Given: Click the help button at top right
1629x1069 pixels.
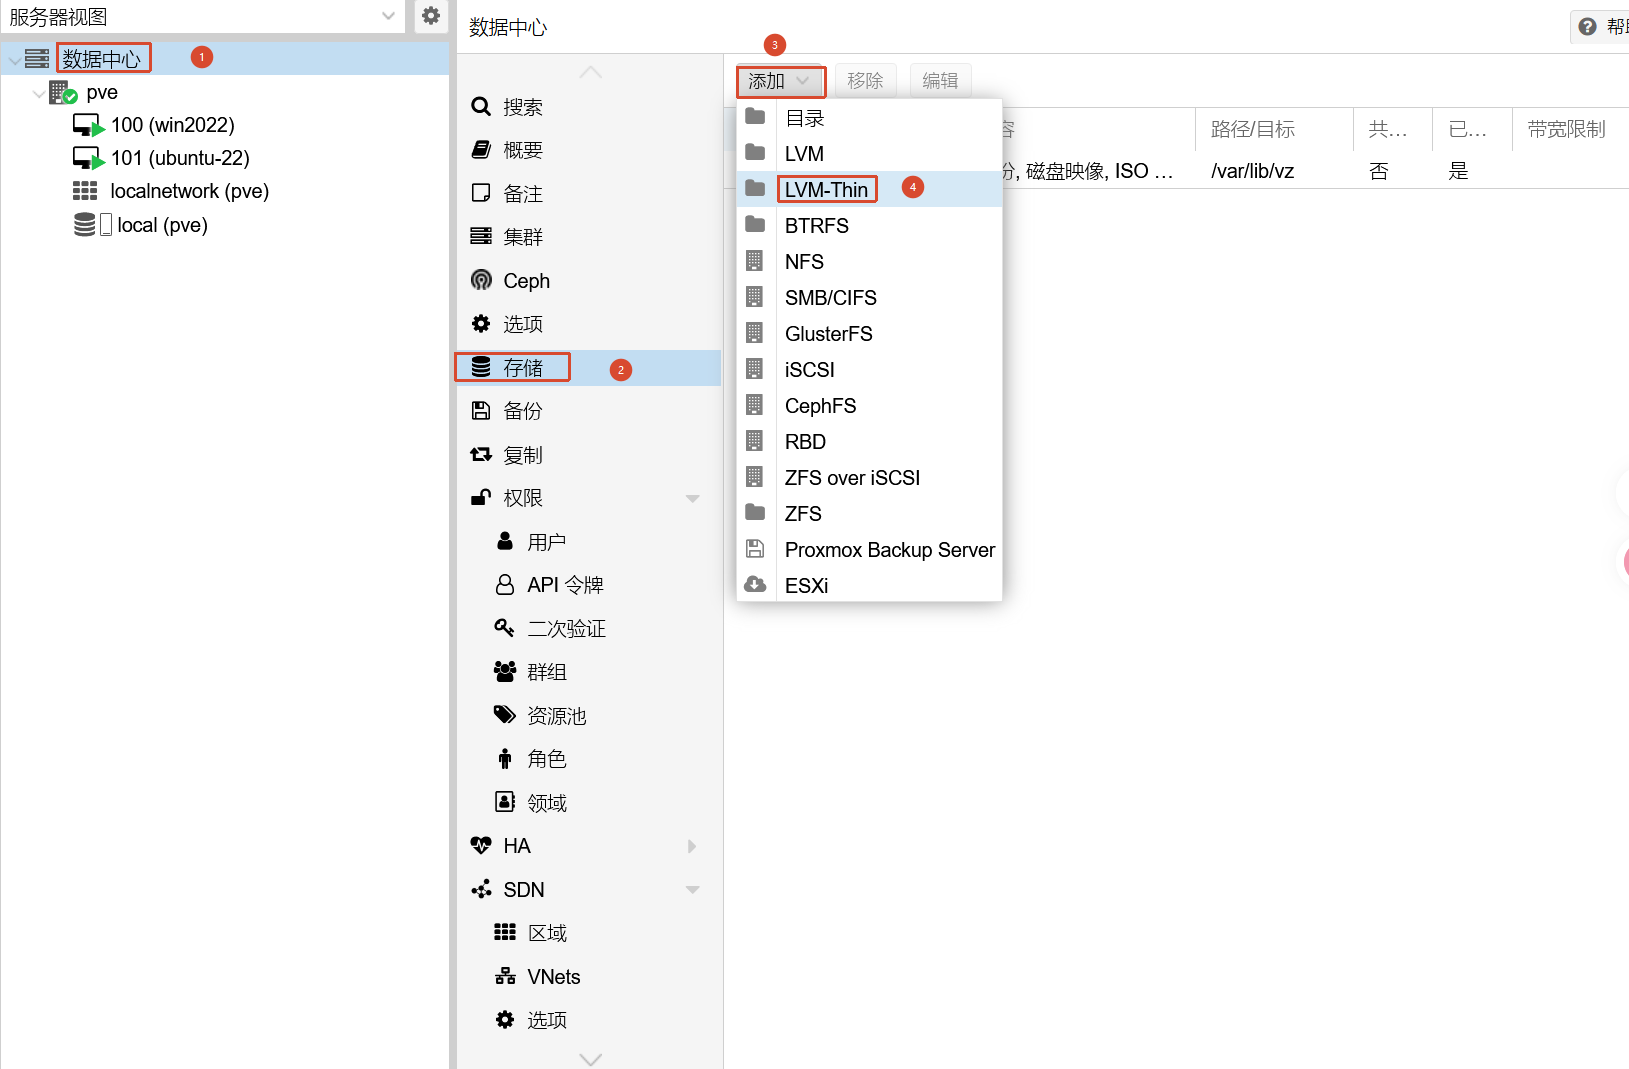Looking at the screenshot, I should point(1600,27).
